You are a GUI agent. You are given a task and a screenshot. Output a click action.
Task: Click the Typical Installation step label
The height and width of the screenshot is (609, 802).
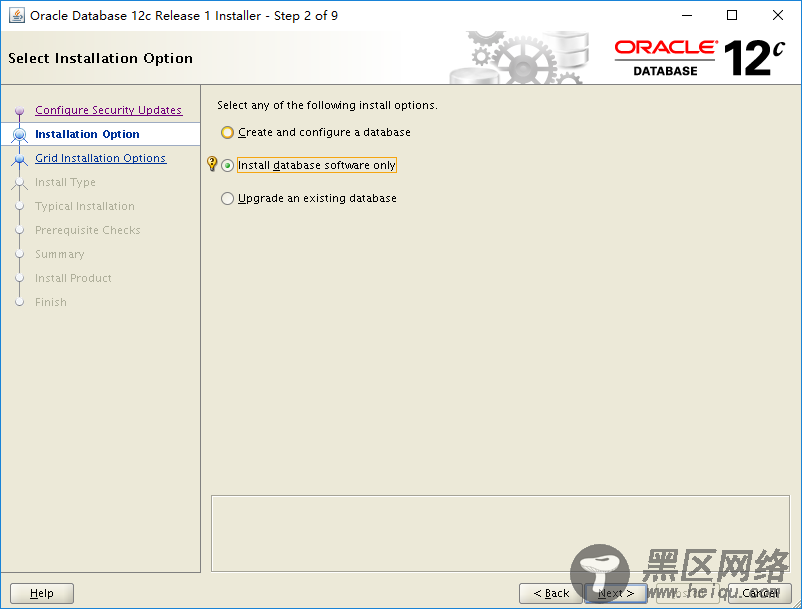(84, 206)
